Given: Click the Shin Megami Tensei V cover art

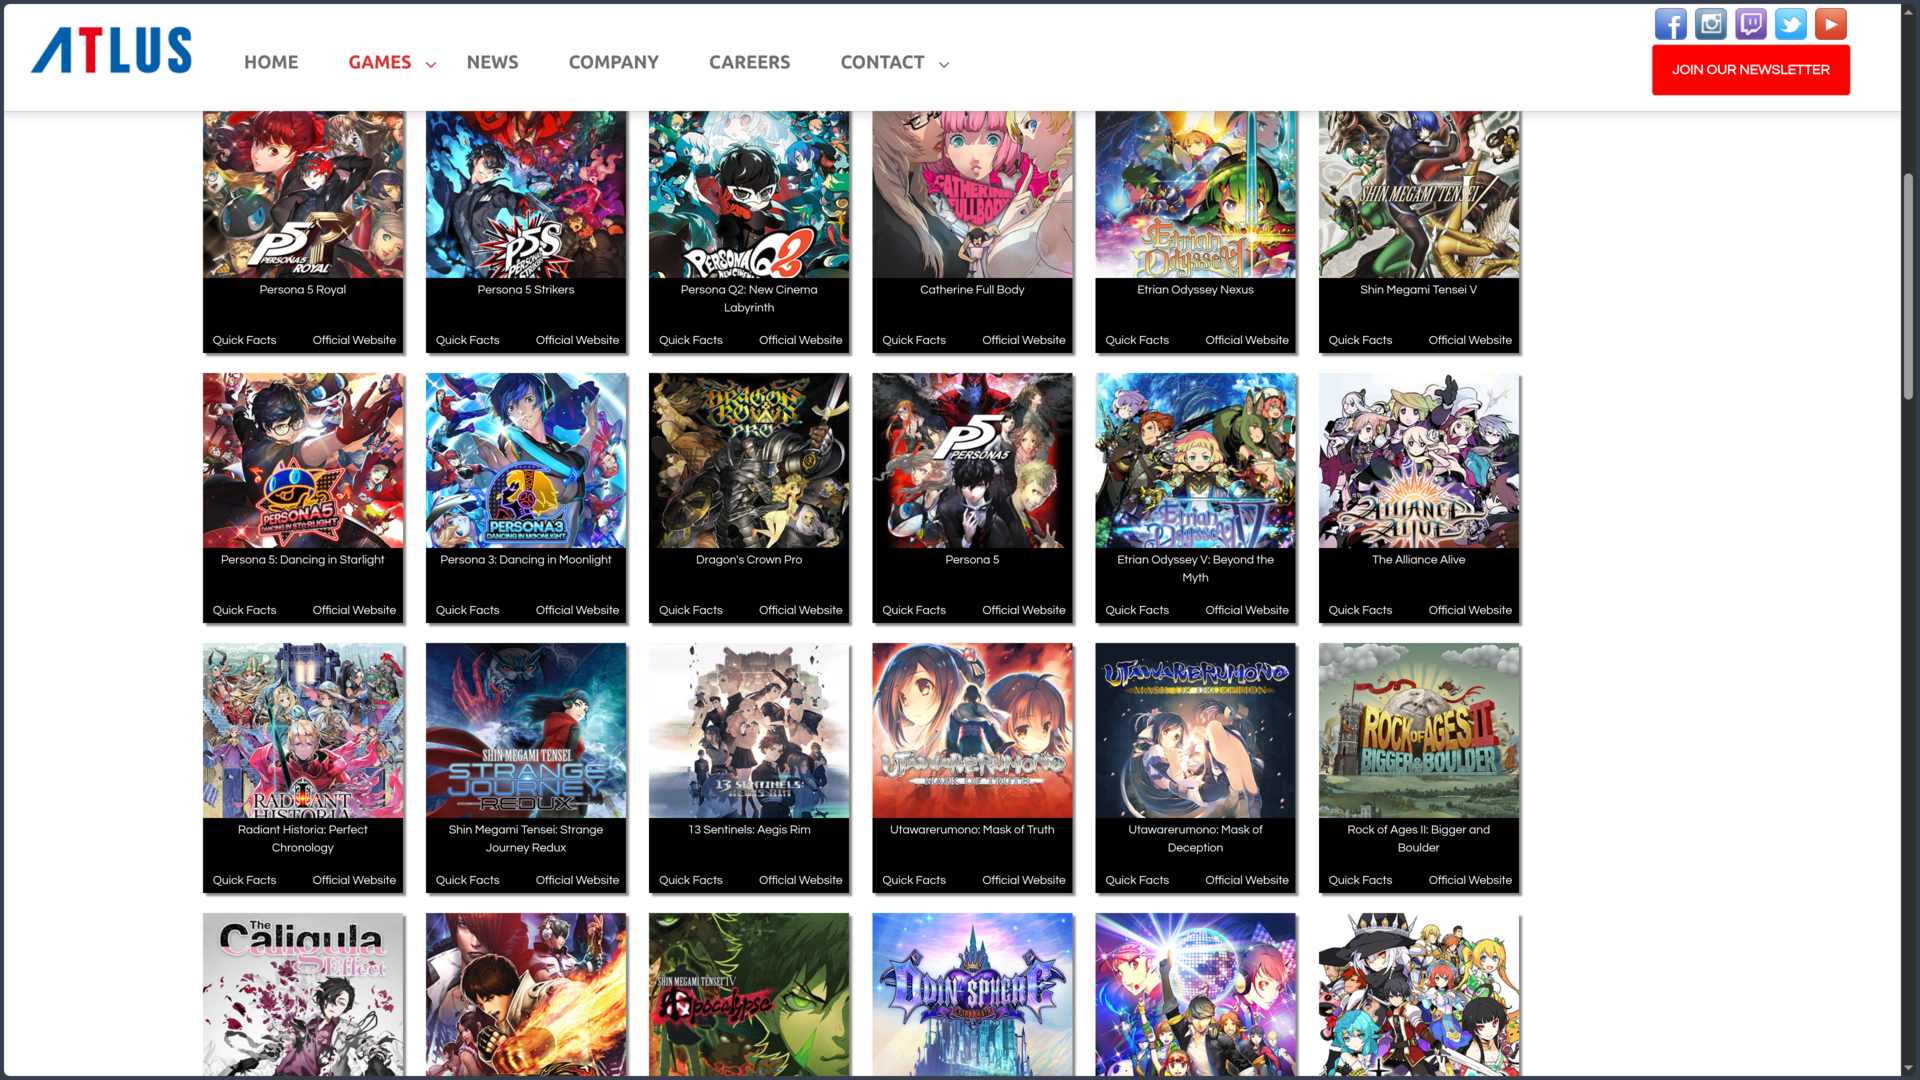Looking at the screenshot, I should click(x=1418, y=194).
